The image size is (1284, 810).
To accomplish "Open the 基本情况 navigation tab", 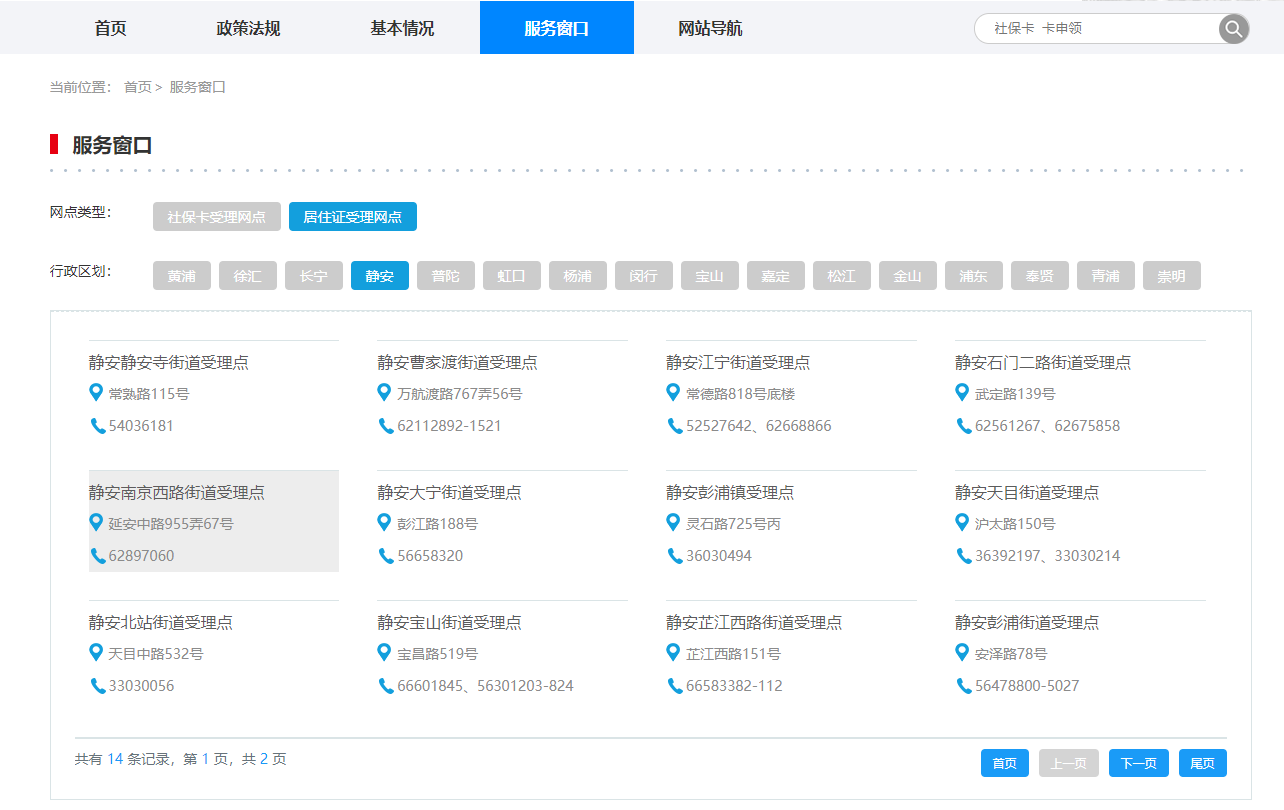I will pos(402,28).
